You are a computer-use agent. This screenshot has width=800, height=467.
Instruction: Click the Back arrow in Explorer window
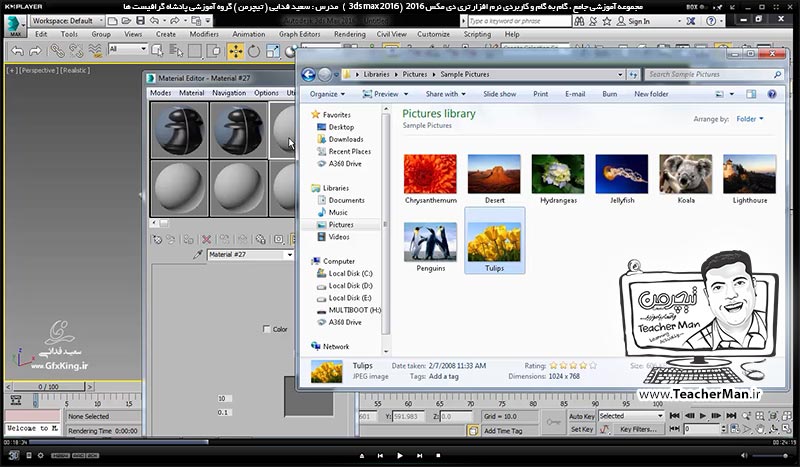(308, 75)
